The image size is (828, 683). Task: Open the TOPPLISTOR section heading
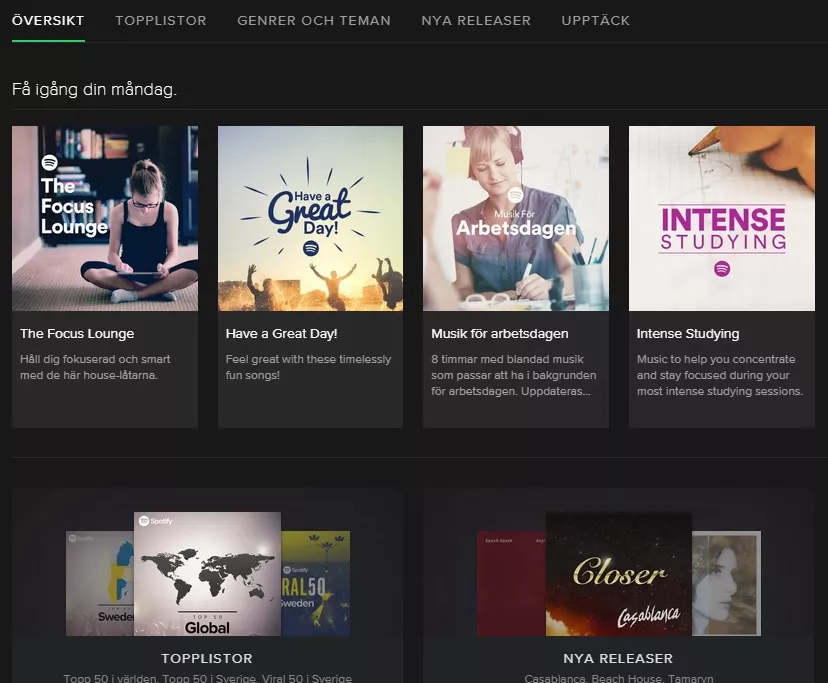click(x=207, y=659)
